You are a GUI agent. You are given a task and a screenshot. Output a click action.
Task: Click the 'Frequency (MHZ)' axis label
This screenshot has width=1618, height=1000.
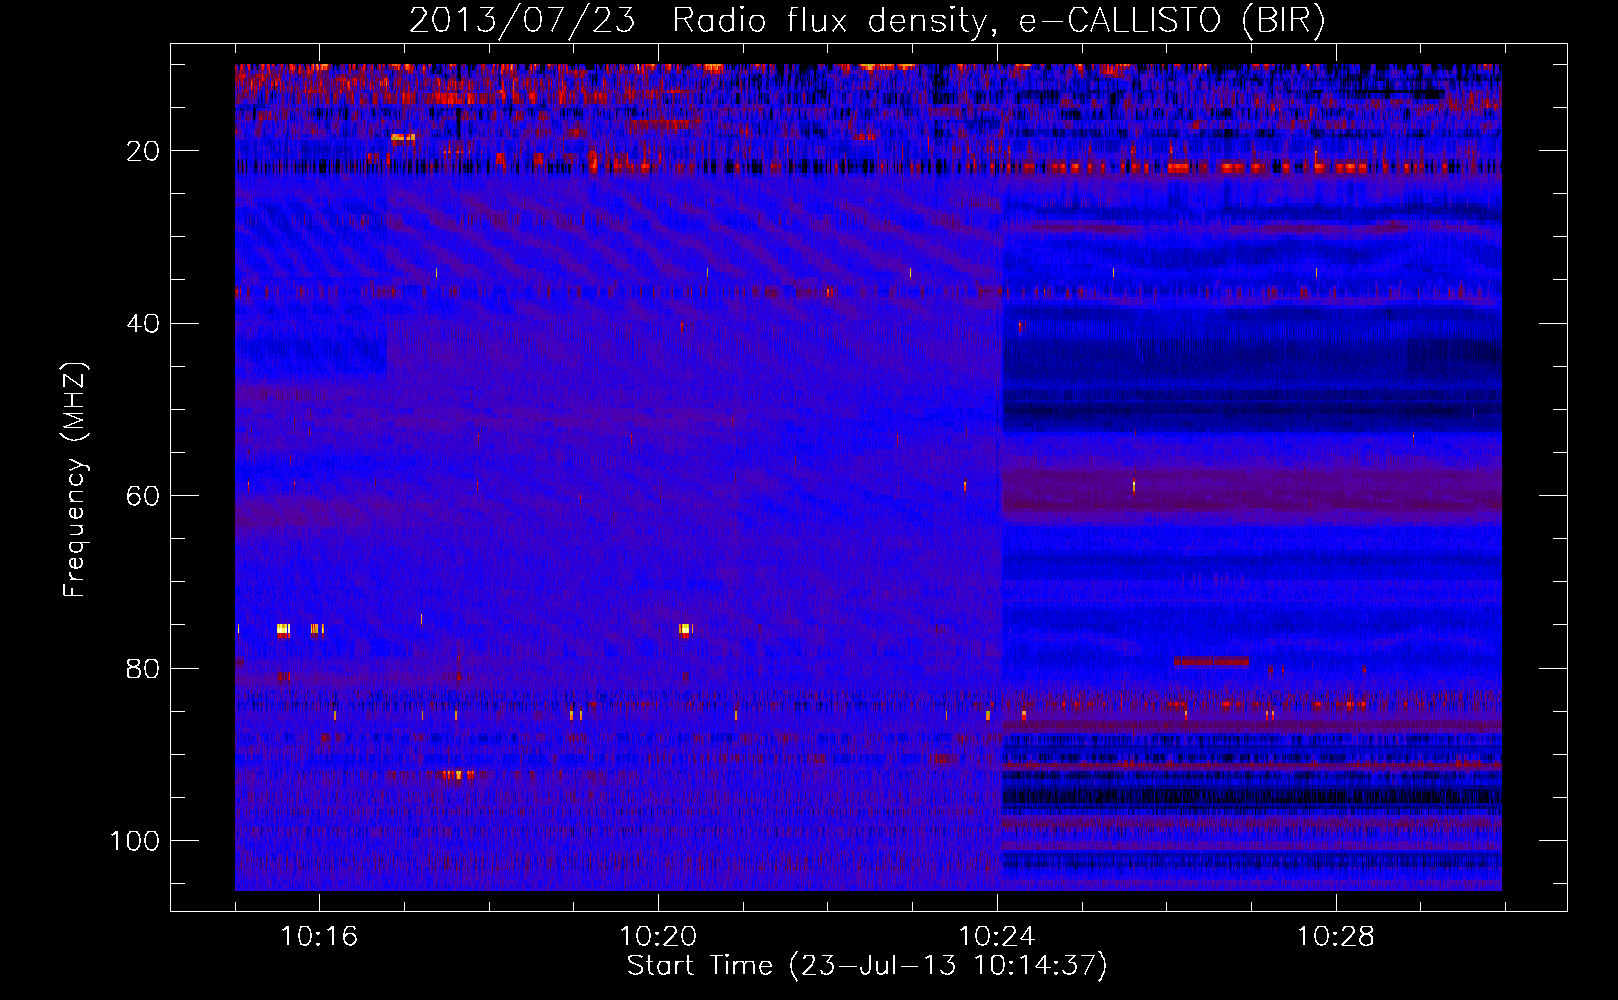[x=75, y=480]
